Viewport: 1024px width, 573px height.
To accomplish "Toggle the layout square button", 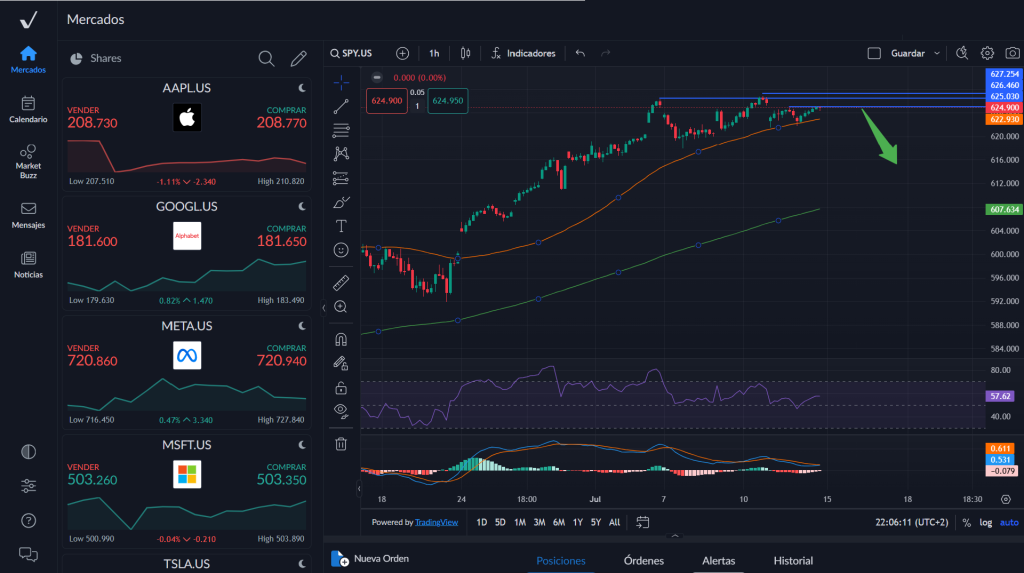I will pyautogui.click(x=874, y=54).
